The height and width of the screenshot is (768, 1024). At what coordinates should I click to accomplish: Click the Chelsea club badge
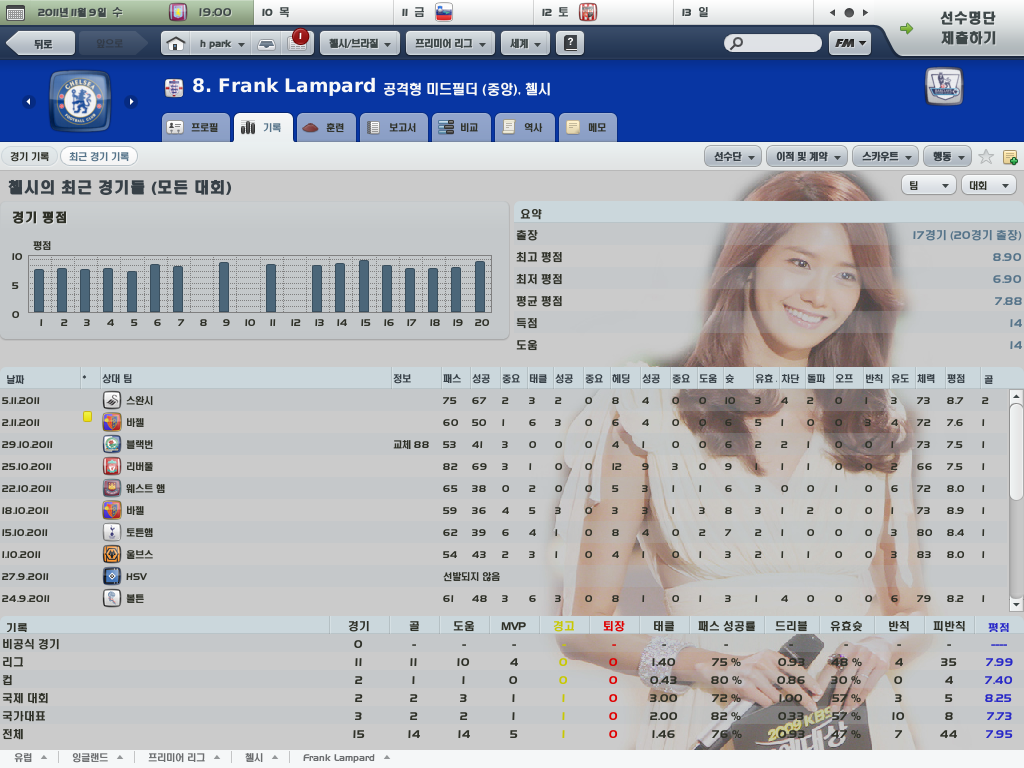80,101
